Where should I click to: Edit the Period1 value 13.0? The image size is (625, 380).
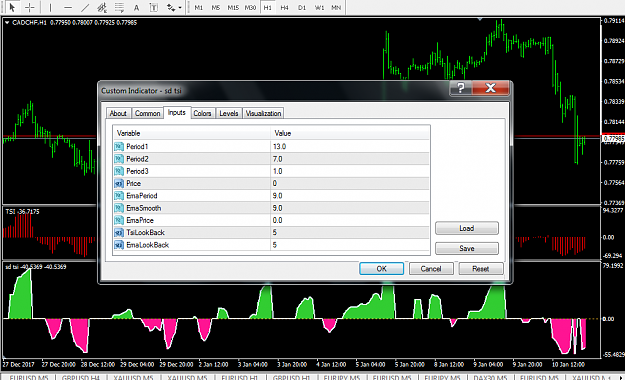pyautogui.click(x=350, y=146)
